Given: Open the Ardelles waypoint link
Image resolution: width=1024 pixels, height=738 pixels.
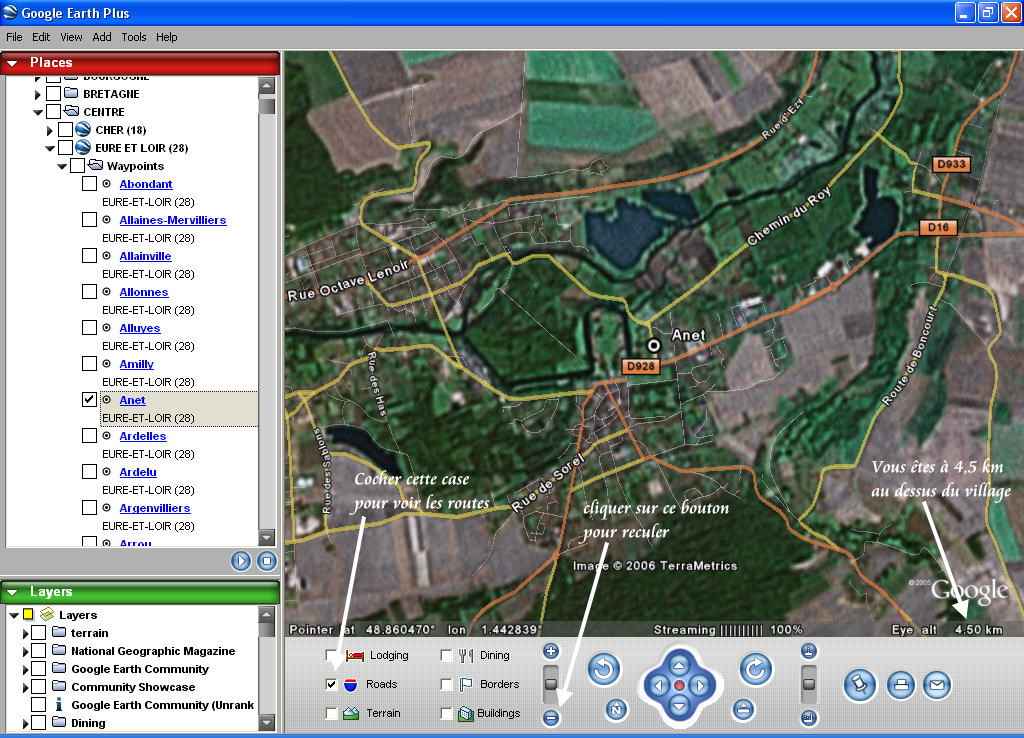Looking at the screenshot, I should 142,436.
